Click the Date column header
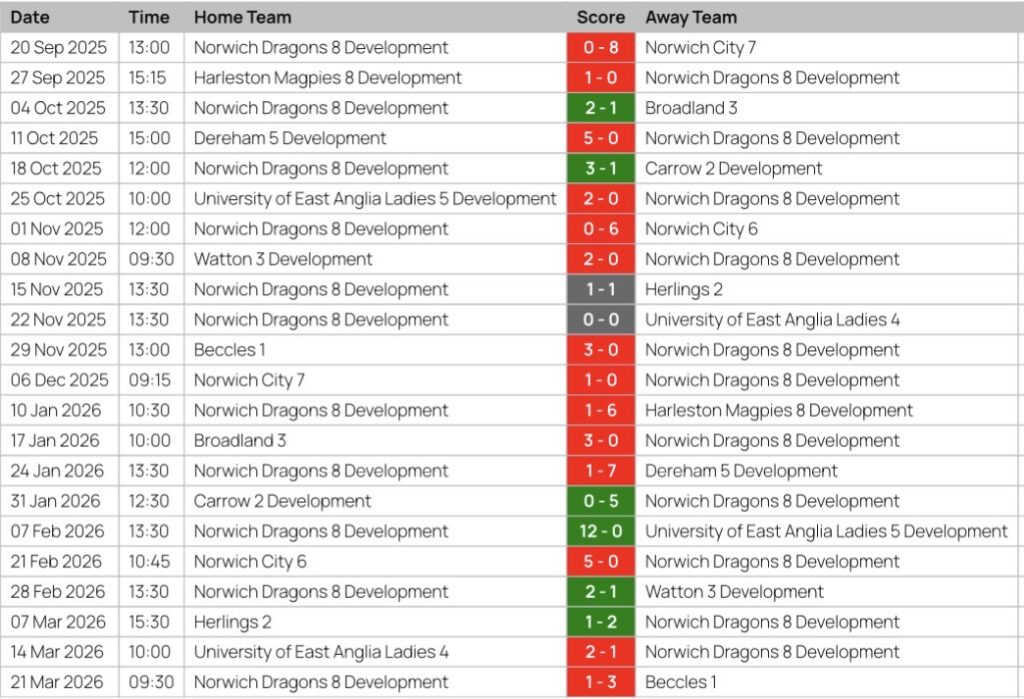 tap(30, 17)
